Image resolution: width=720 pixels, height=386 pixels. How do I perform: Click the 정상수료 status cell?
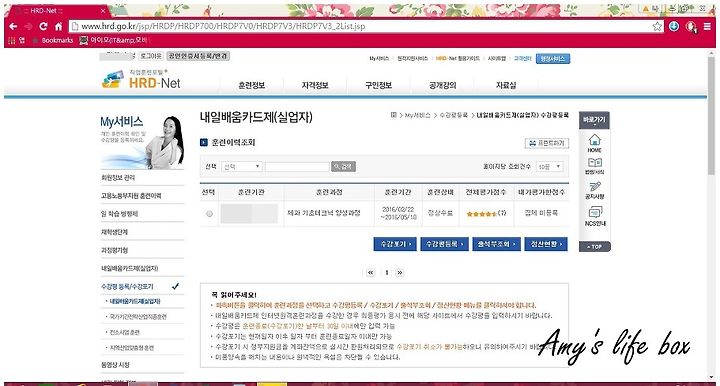click(440, 213)
